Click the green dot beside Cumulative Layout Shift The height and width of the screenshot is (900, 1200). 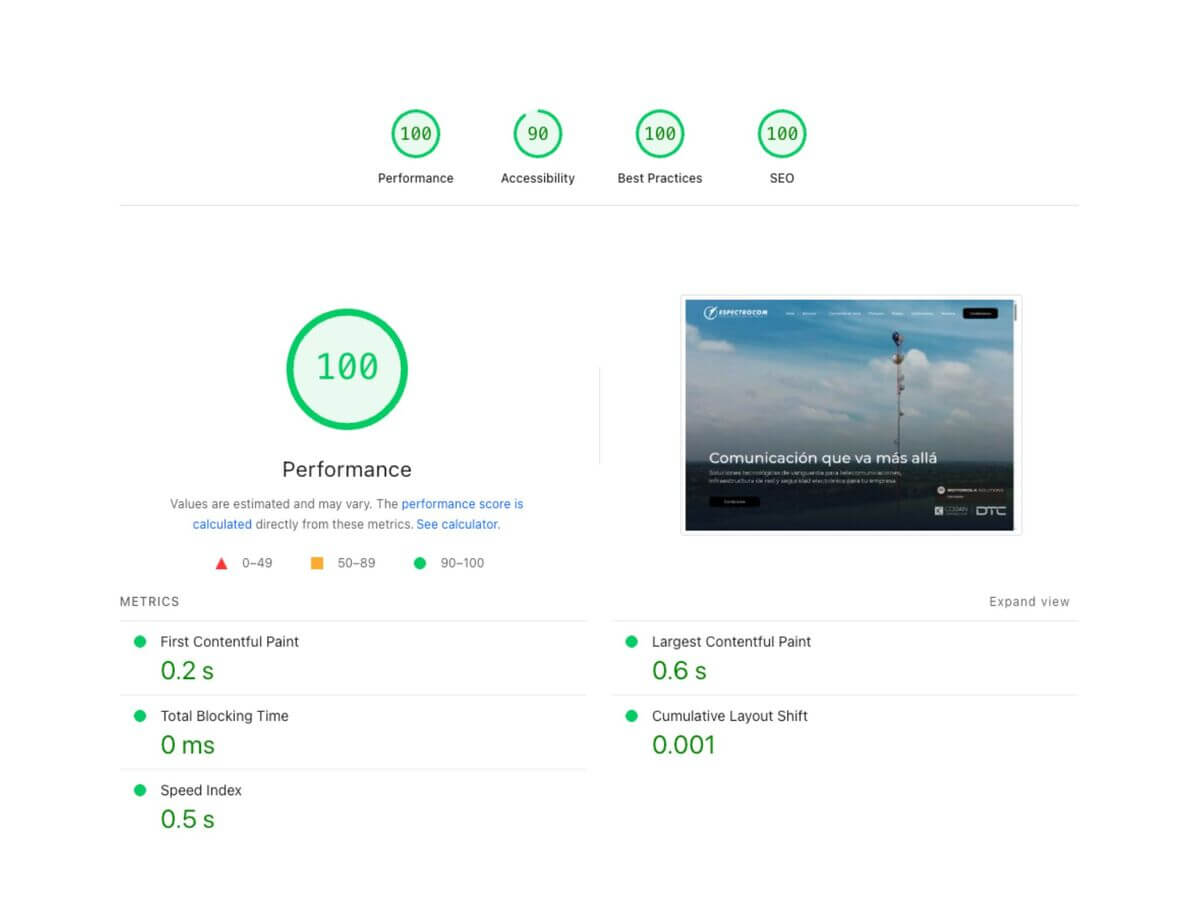[631, 716]
